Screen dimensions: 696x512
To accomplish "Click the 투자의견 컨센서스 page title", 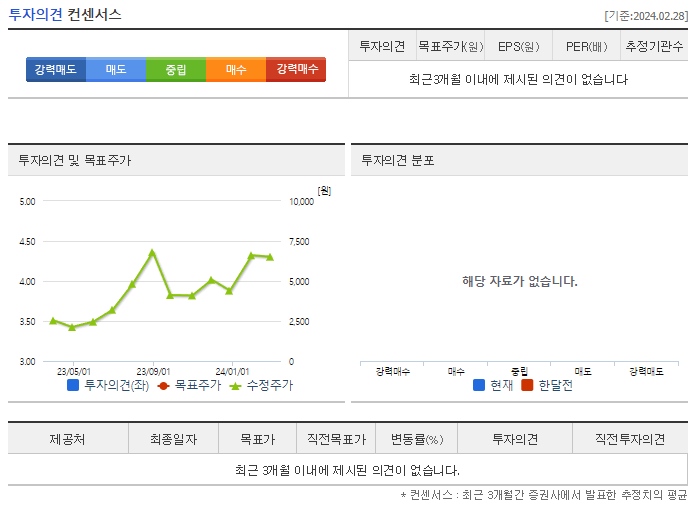I will (x=65, y=15).
